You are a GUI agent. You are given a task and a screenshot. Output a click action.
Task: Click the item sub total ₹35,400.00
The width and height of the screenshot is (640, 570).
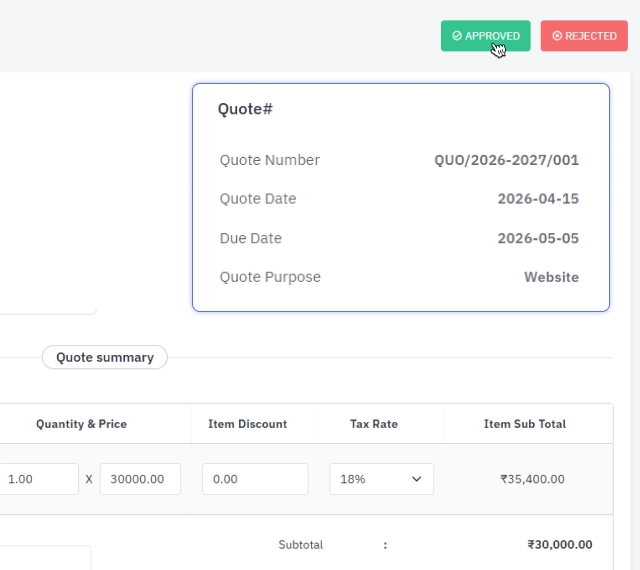532,479
